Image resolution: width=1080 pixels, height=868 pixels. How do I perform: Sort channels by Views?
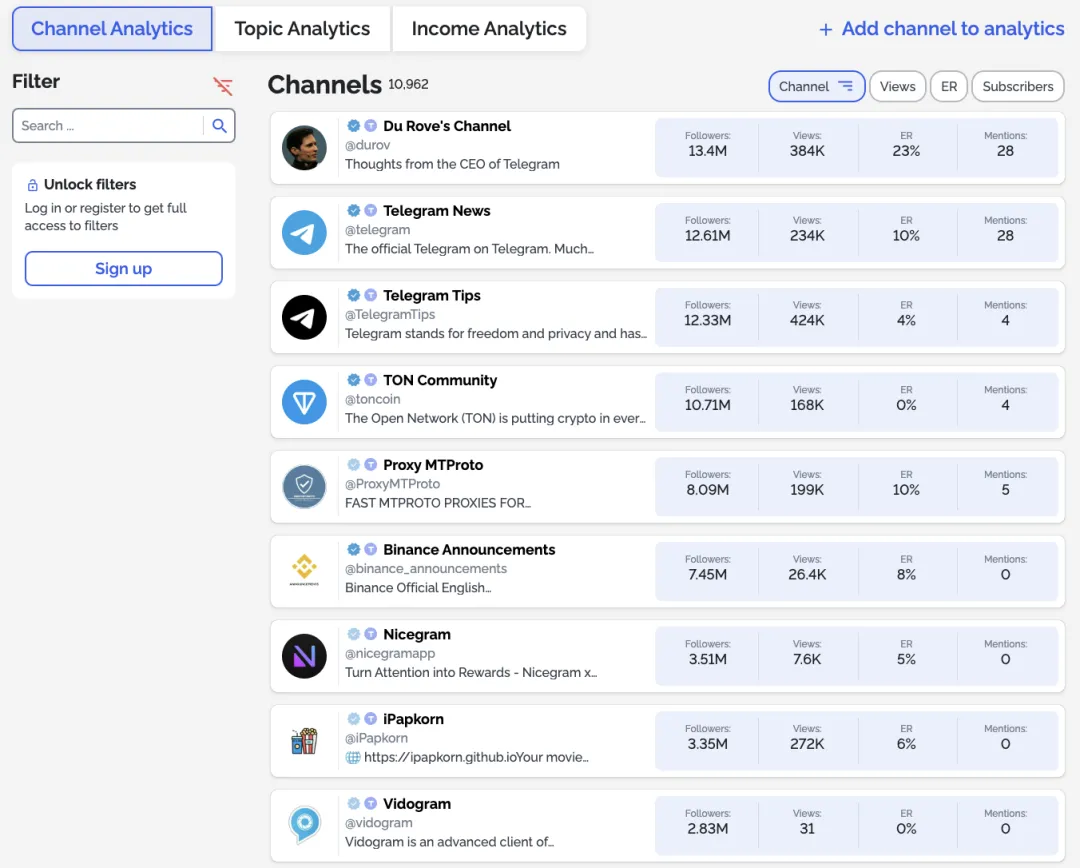[x=897, y=86]
